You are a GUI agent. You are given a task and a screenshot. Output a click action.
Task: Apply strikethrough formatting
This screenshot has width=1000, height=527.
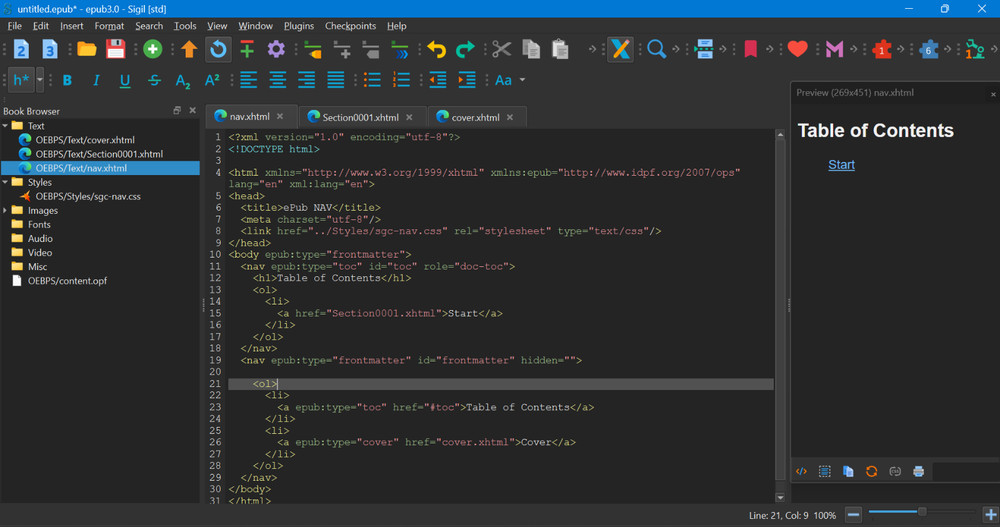pos(154,80)
